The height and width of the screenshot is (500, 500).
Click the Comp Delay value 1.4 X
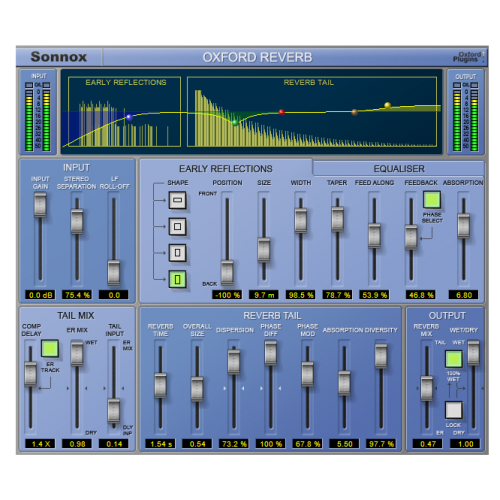pos(40,444)
